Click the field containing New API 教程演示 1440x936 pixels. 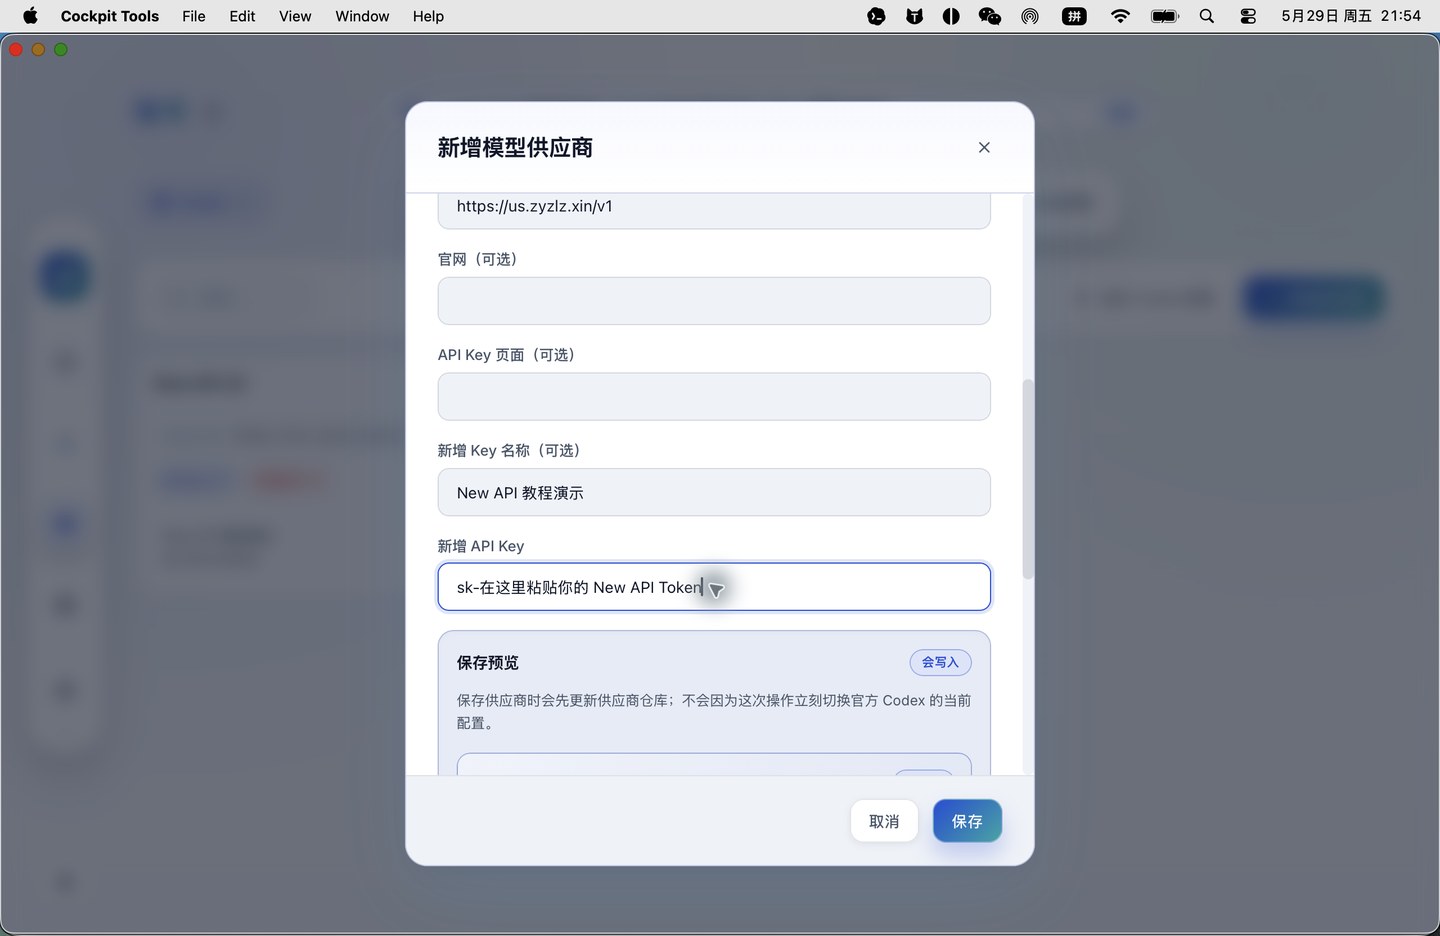(x=714, y=492)
